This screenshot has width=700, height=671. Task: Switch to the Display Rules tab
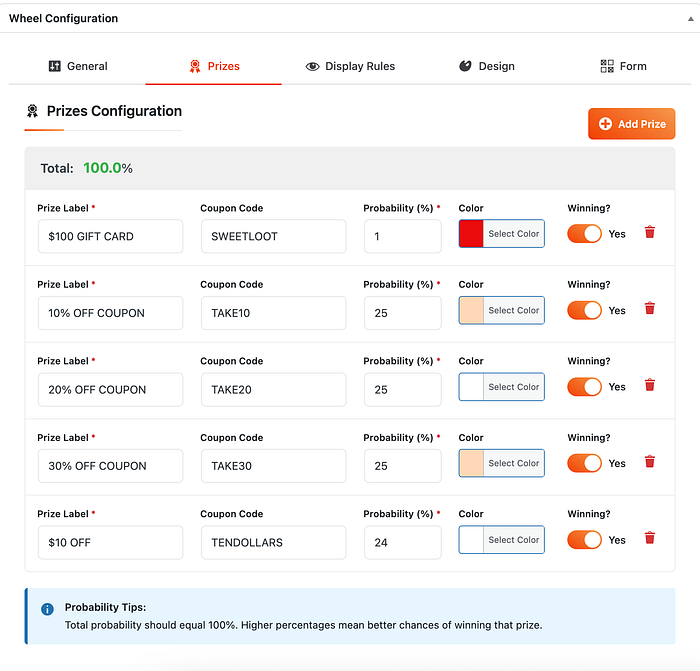pyautogui.click(x=350, y=66)
